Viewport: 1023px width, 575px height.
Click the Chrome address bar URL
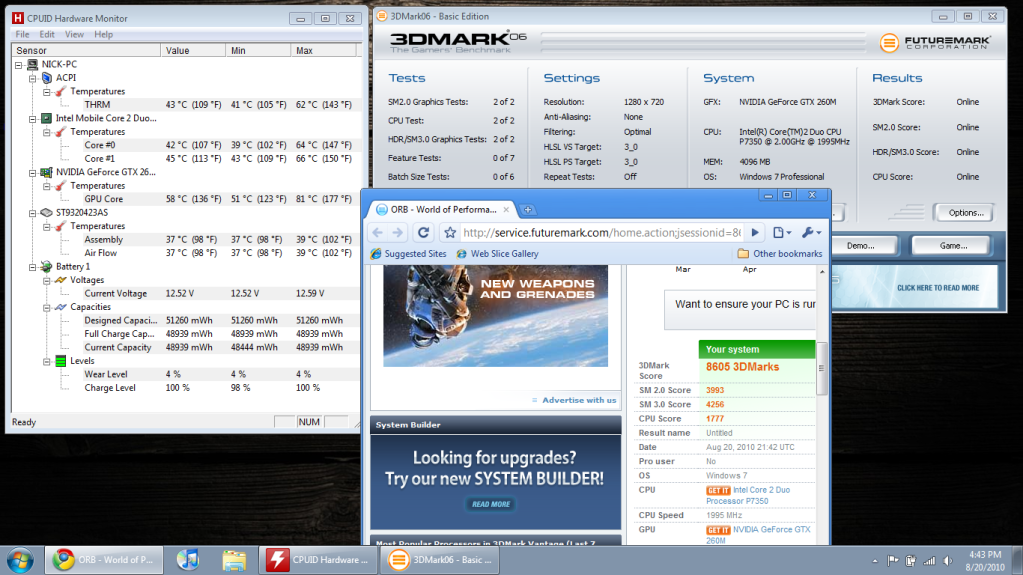tap(602, 232)
